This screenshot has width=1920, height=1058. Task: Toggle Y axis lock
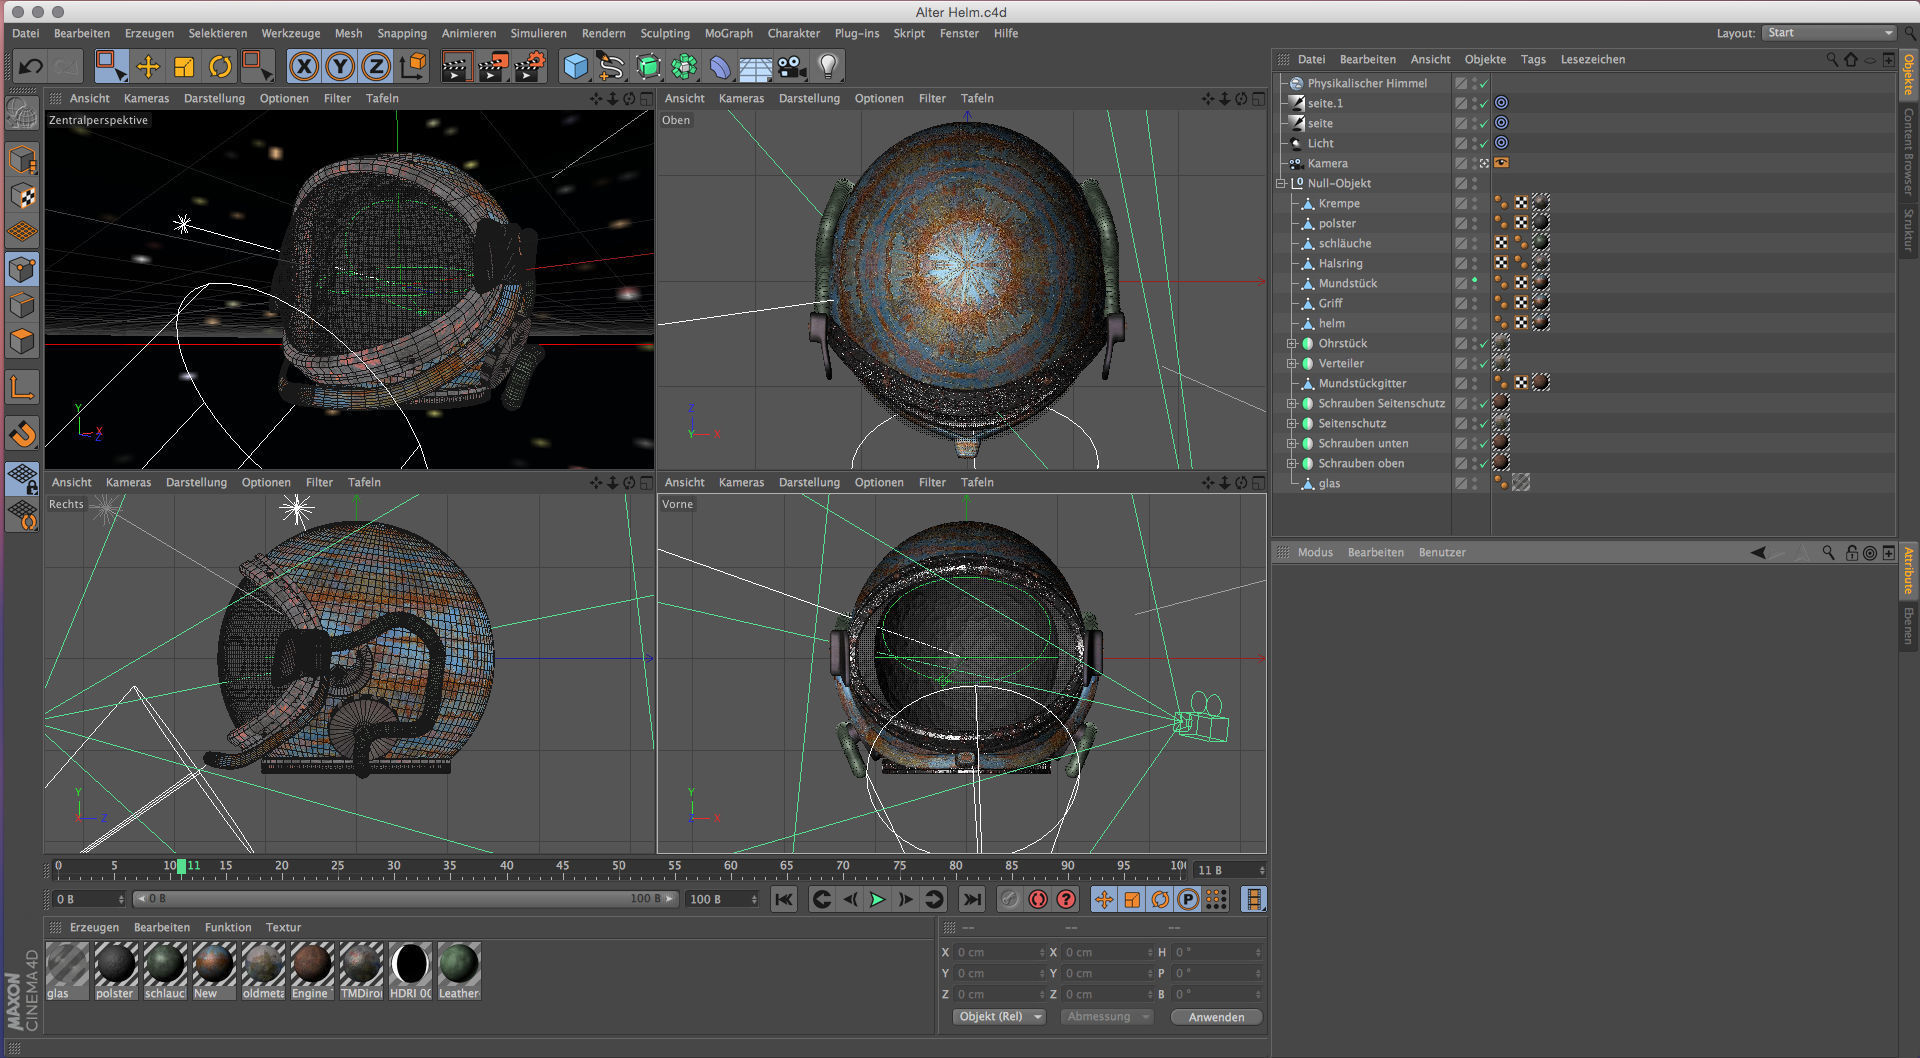(340, 67)
